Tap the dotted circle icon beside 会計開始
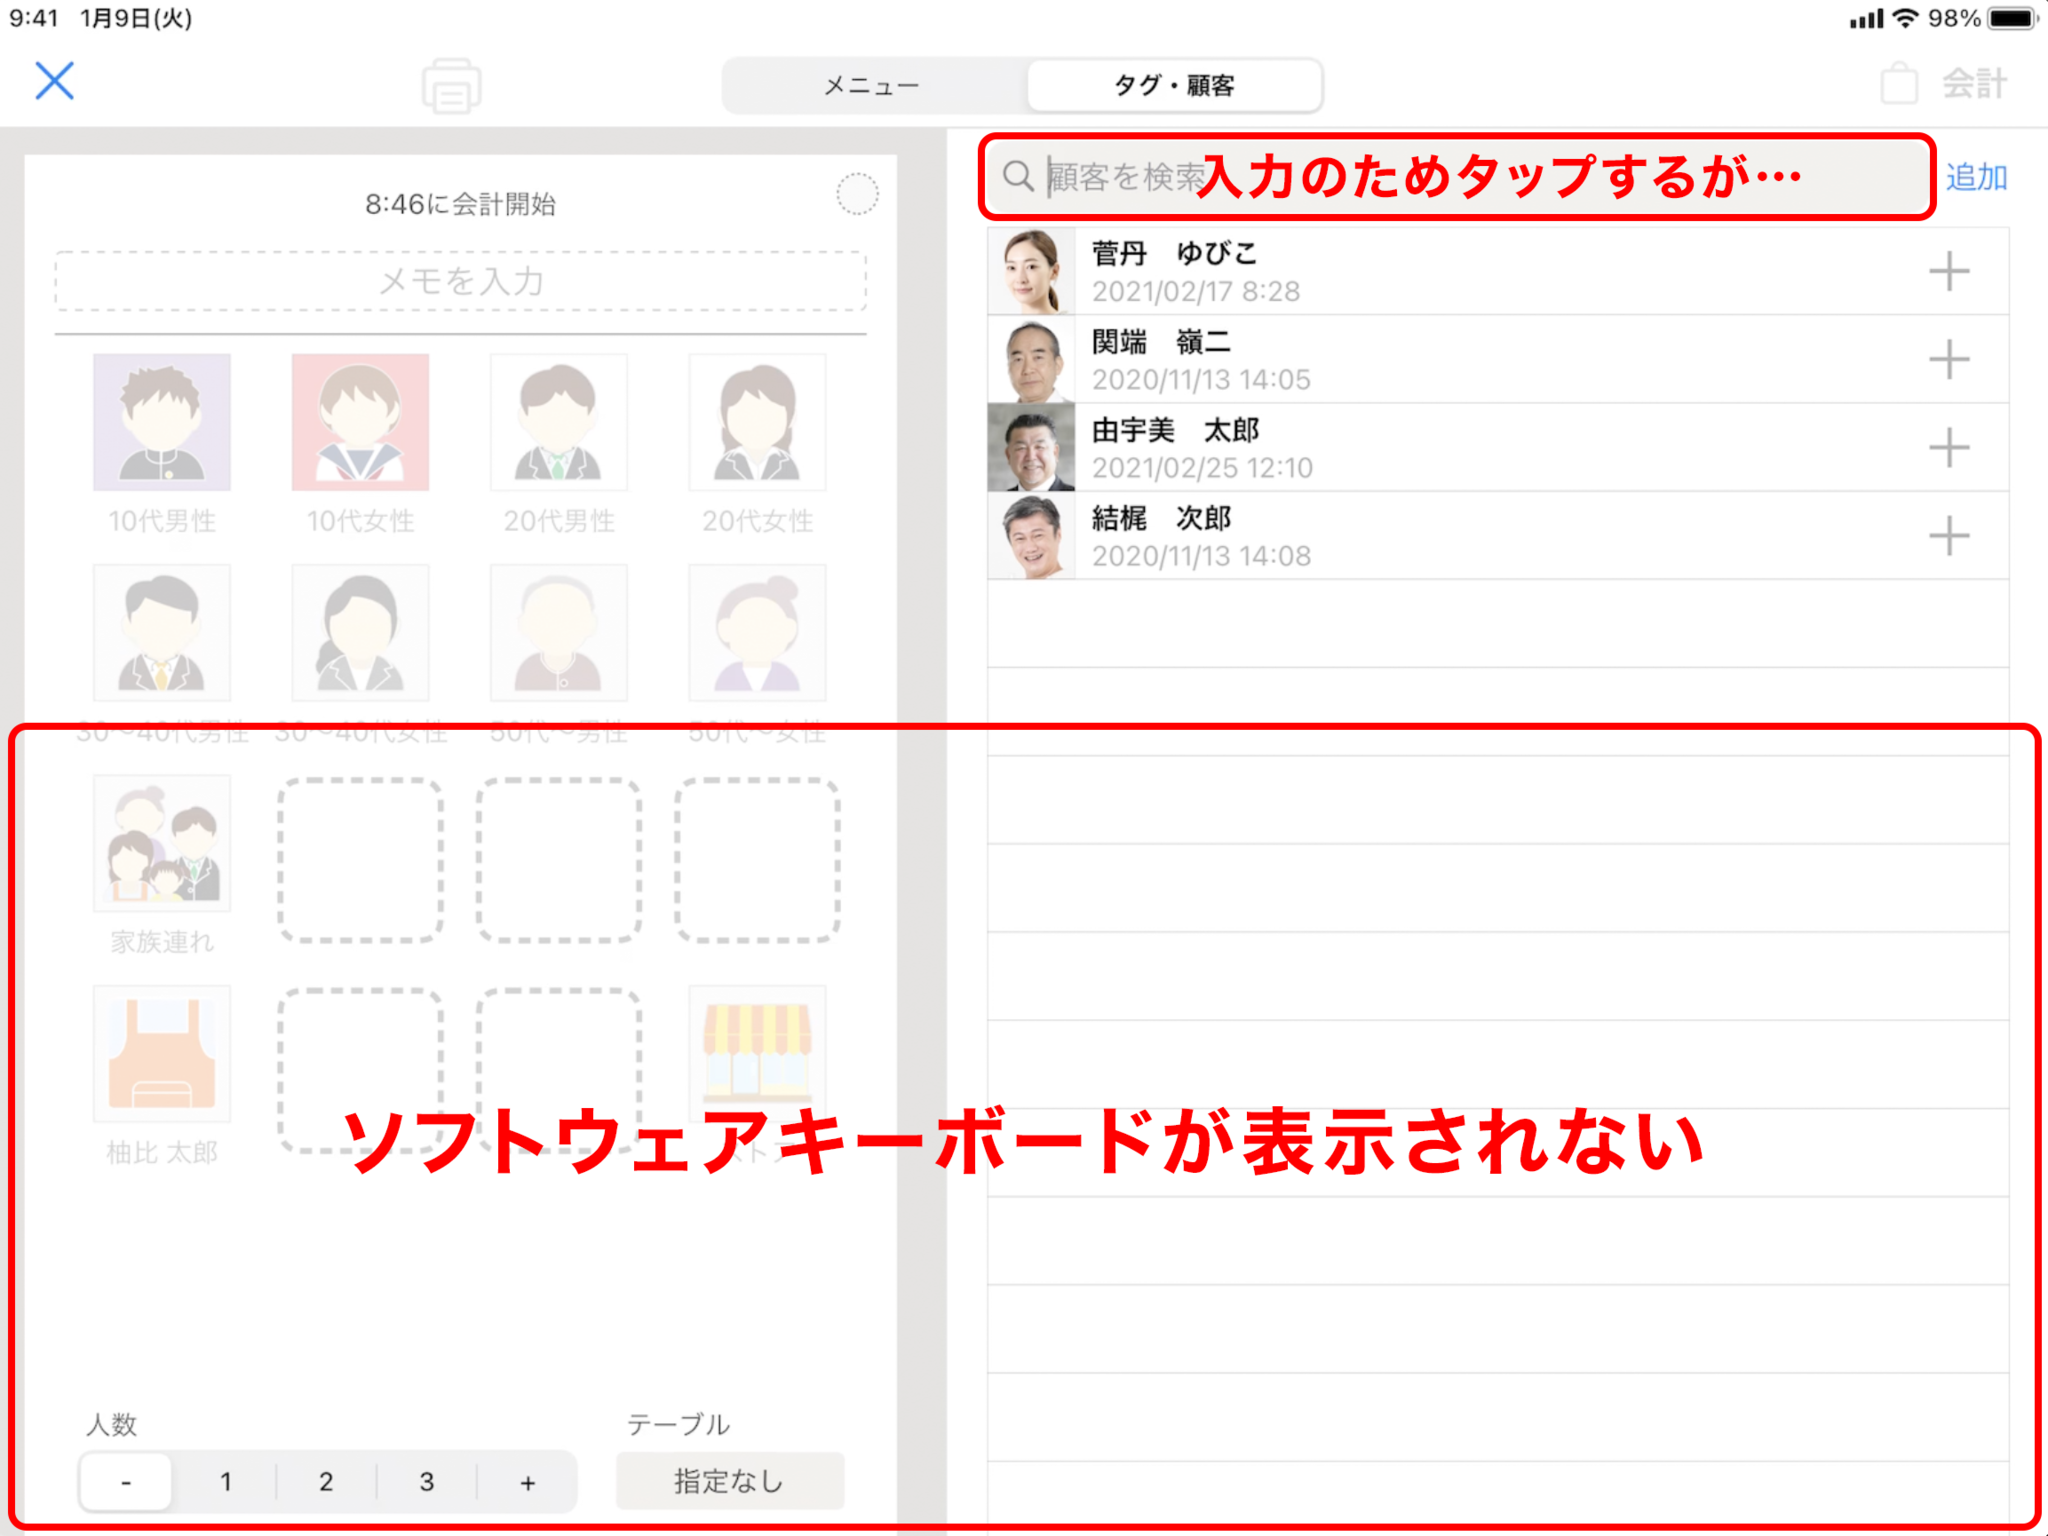The image size is (2048, 1536). pos(857,194)
